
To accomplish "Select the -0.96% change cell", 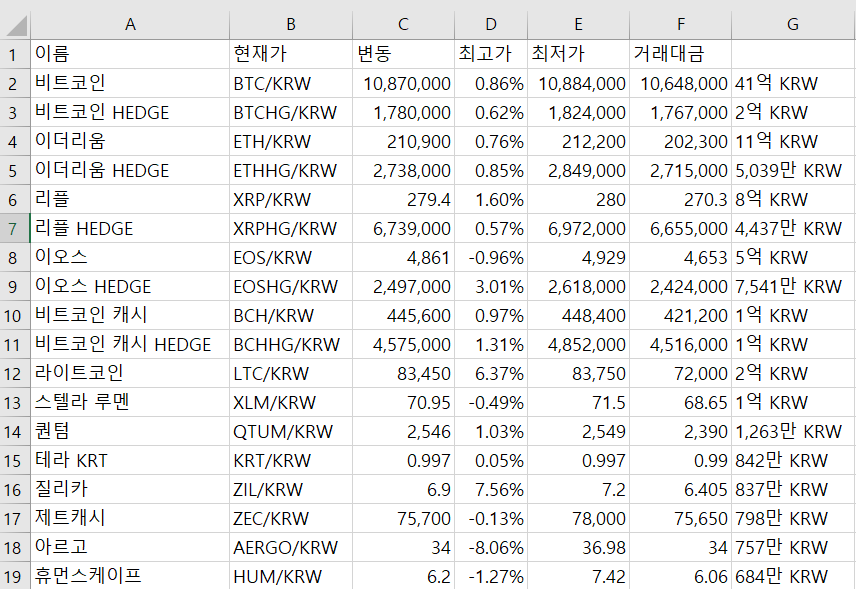I will 491,257.
